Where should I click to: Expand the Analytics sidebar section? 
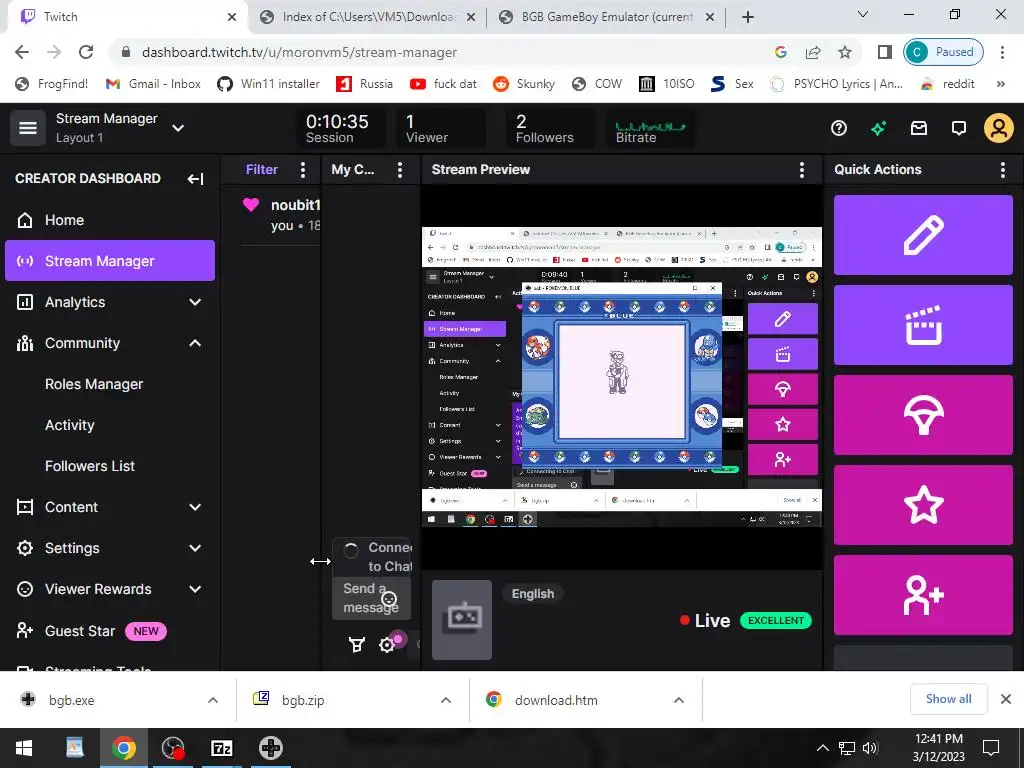195,302
